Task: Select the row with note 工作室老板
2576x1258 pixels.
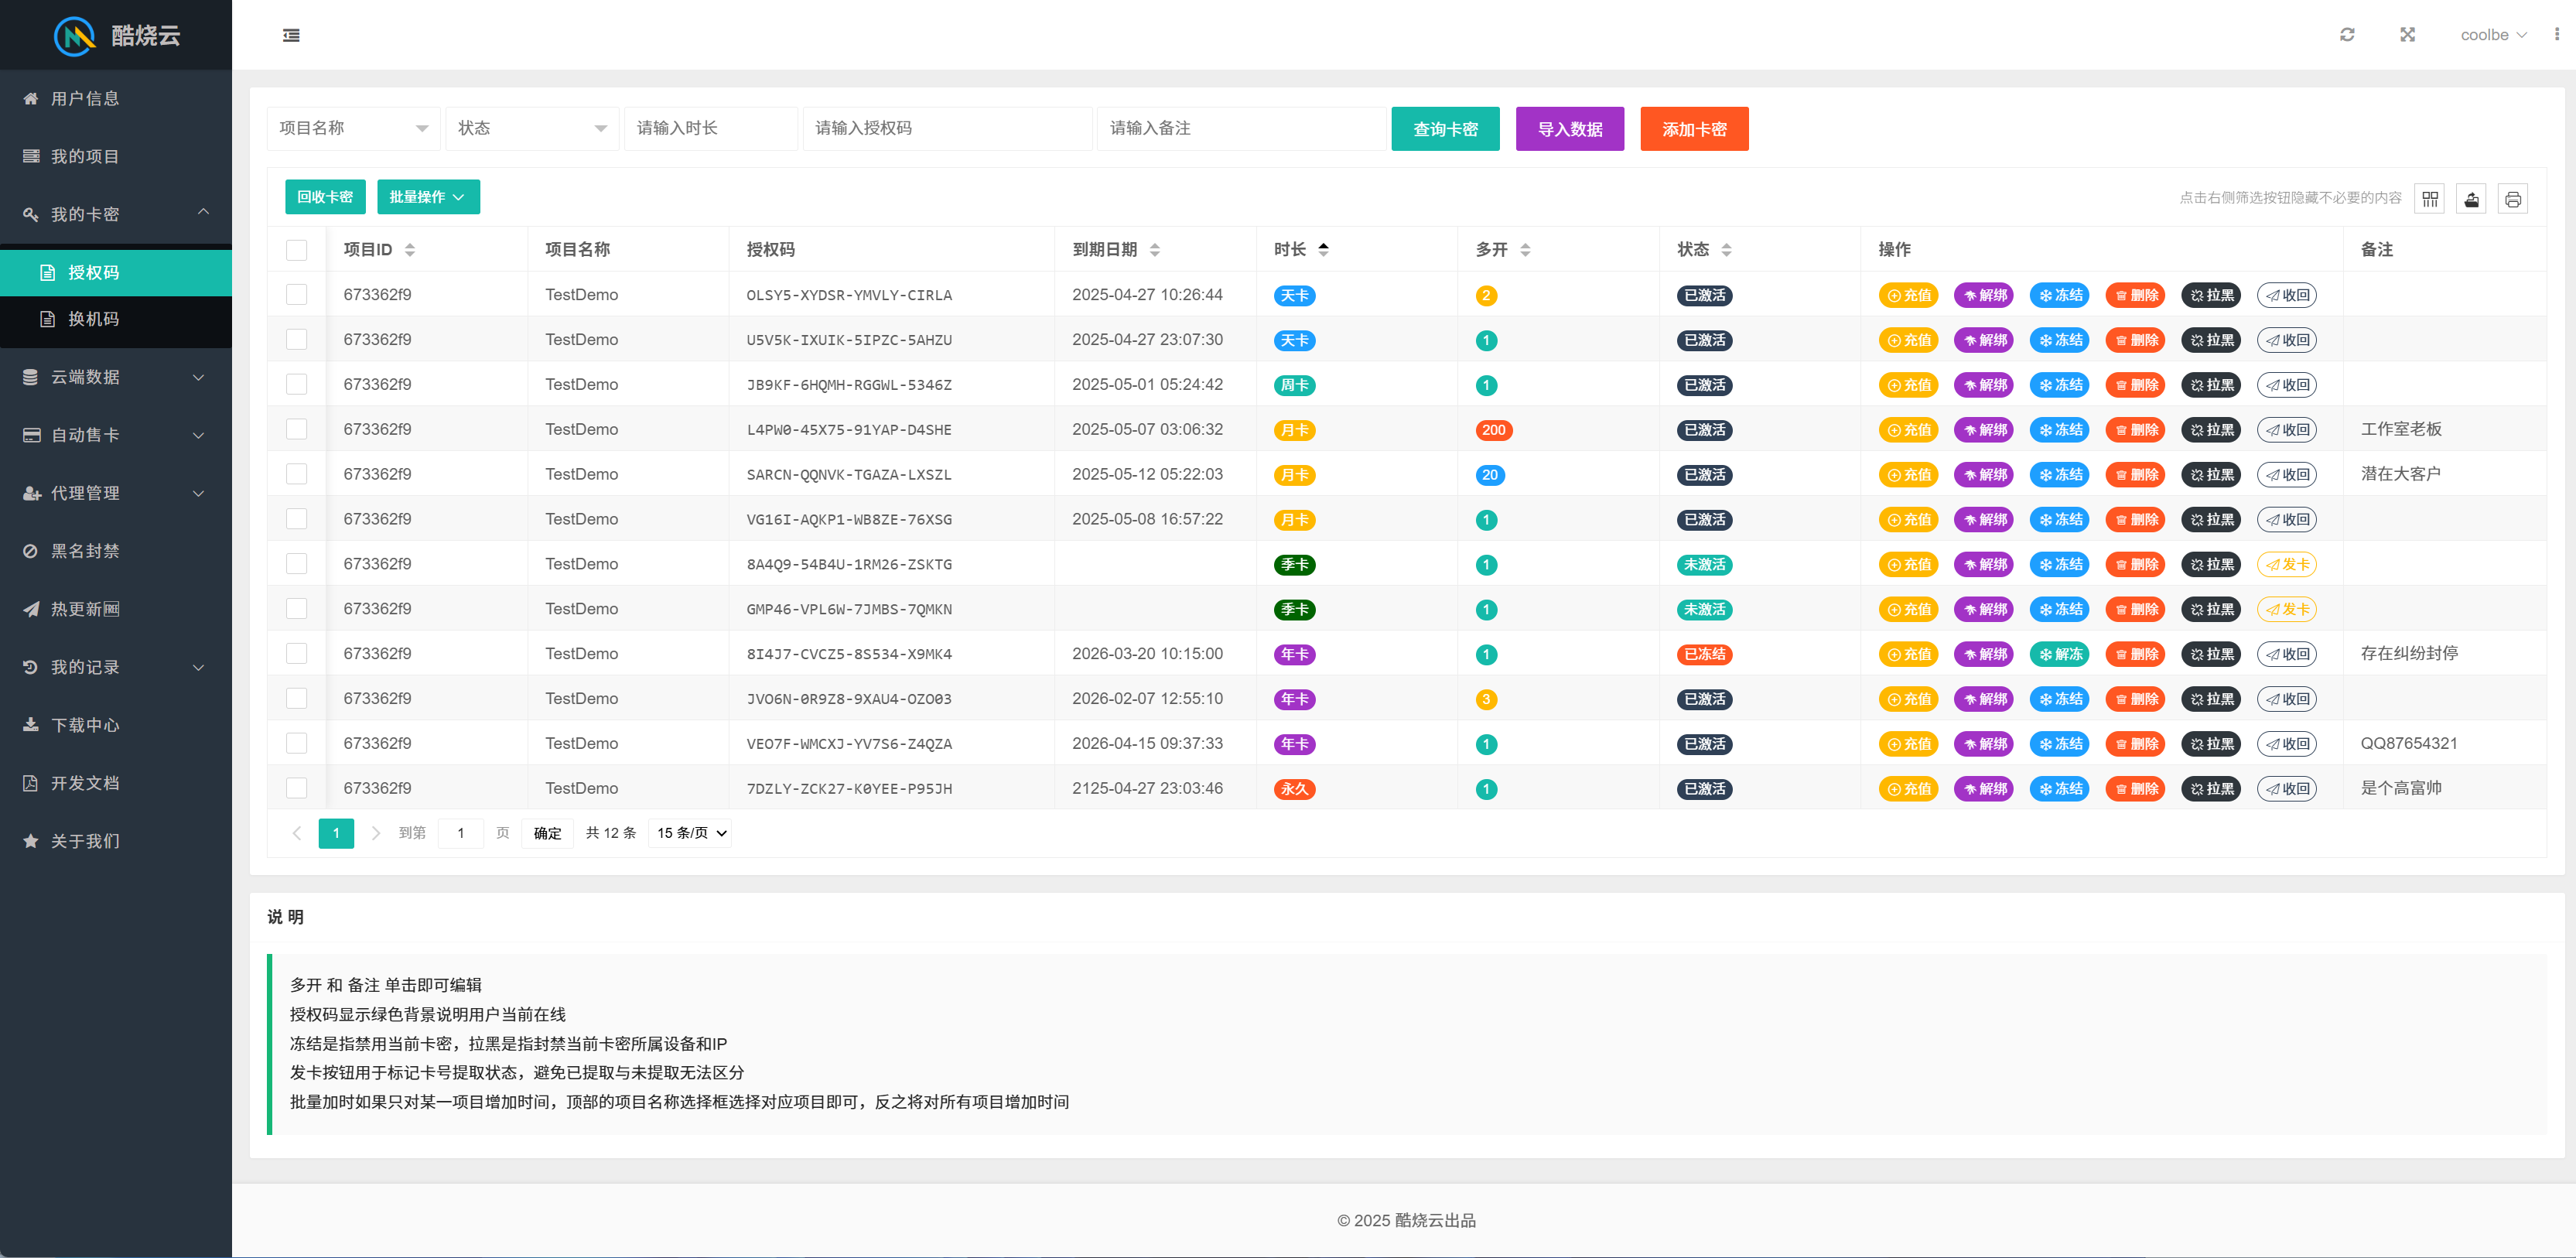Action: [296, 429]
